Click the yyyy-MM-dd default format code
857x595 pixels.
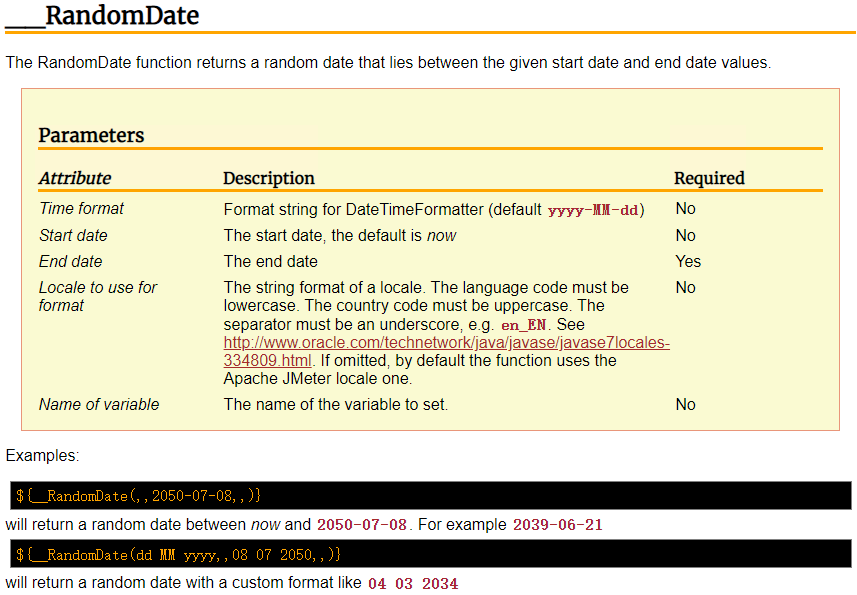pos(594,211)
